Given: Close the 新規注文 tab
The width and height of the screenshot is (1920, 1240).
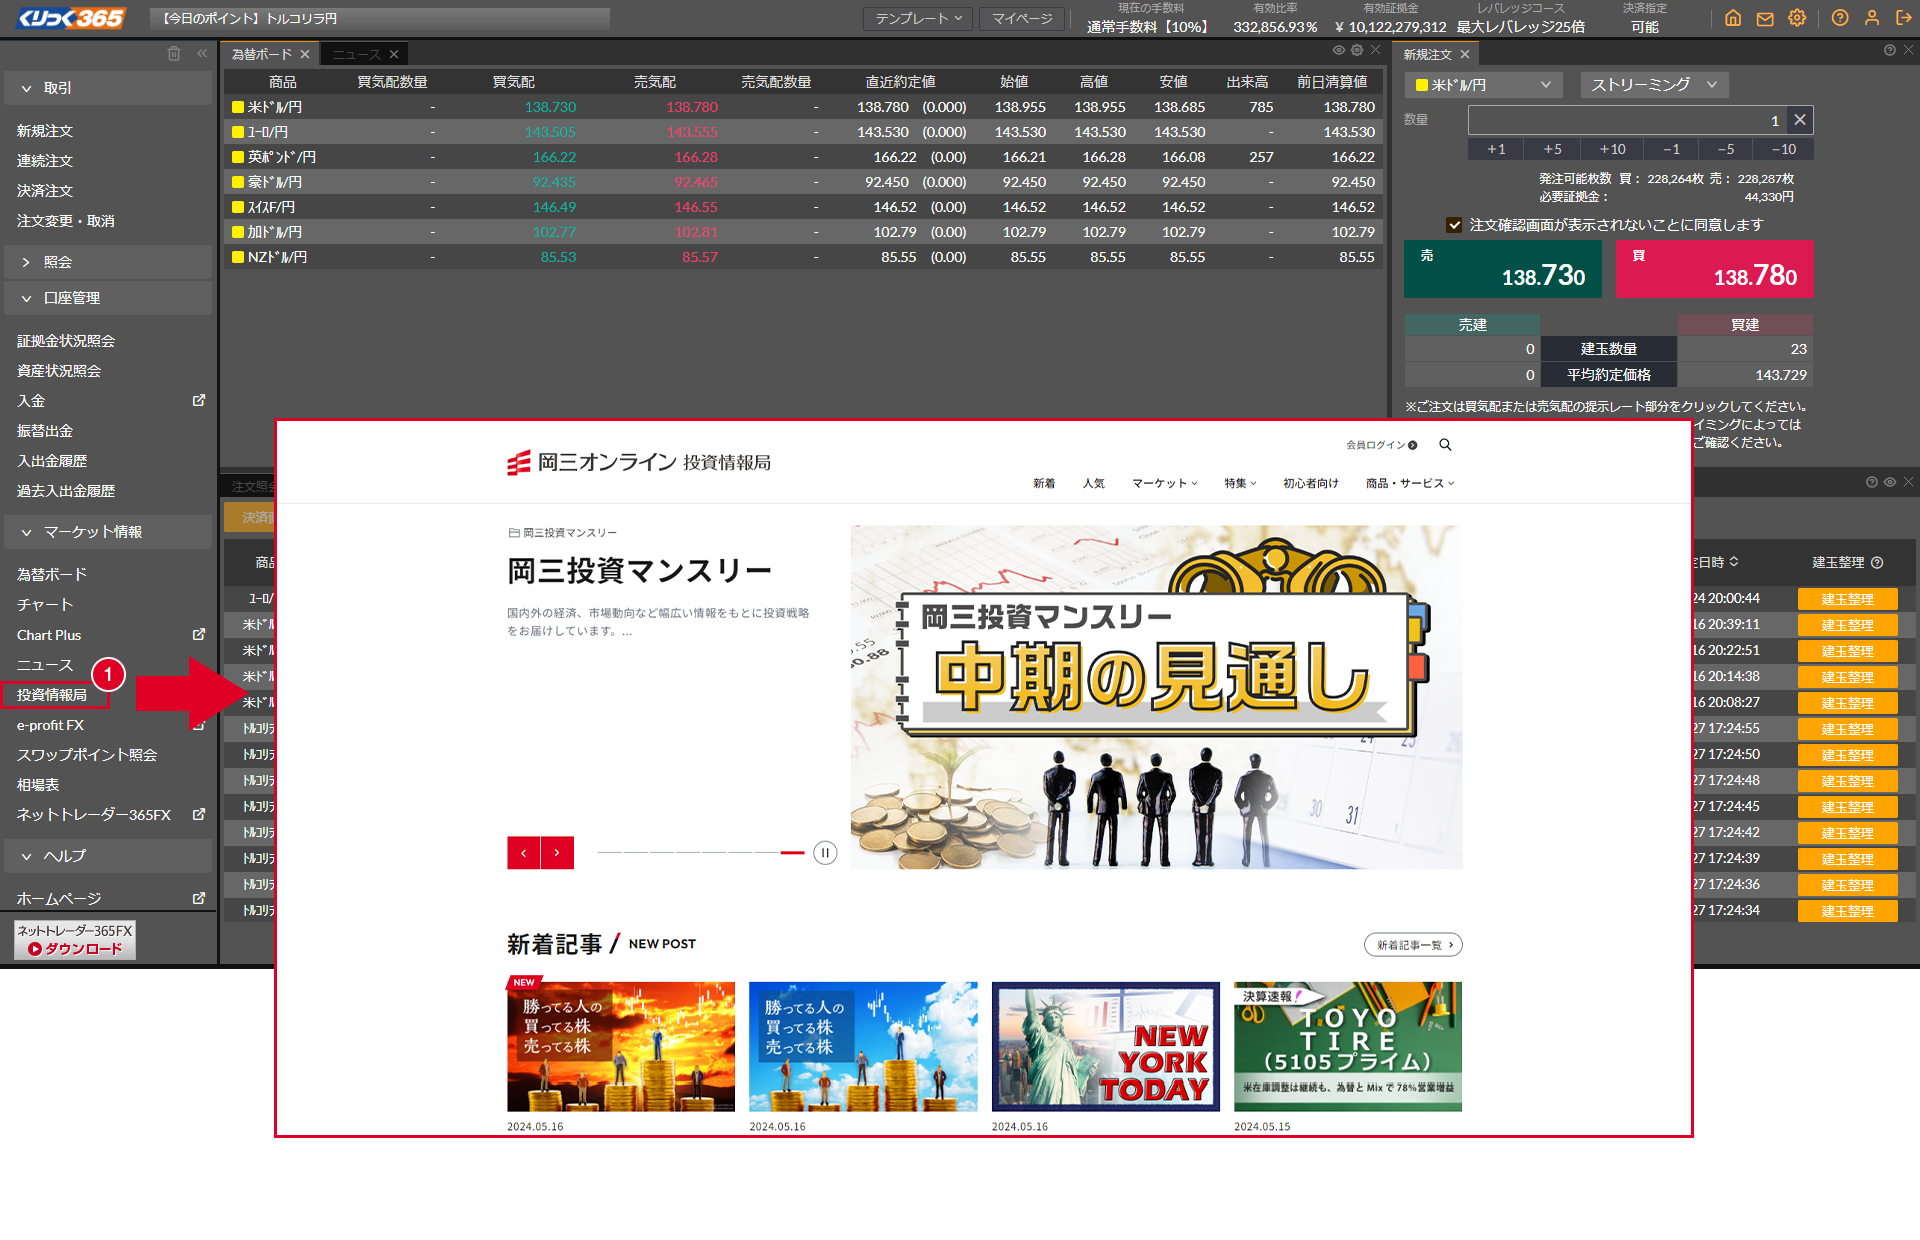Looking at the screenshot, I should pos(1465,54).
